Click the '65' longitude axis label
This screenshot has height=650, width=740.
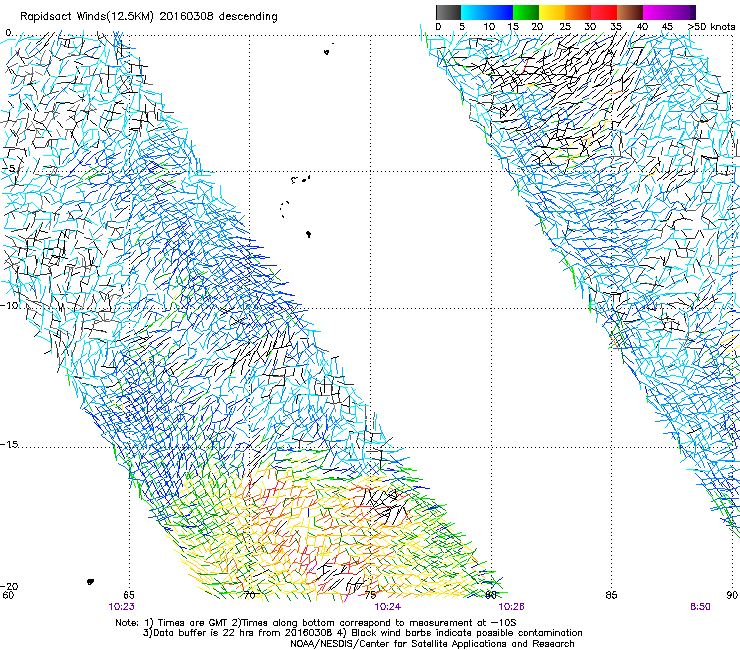129,595
